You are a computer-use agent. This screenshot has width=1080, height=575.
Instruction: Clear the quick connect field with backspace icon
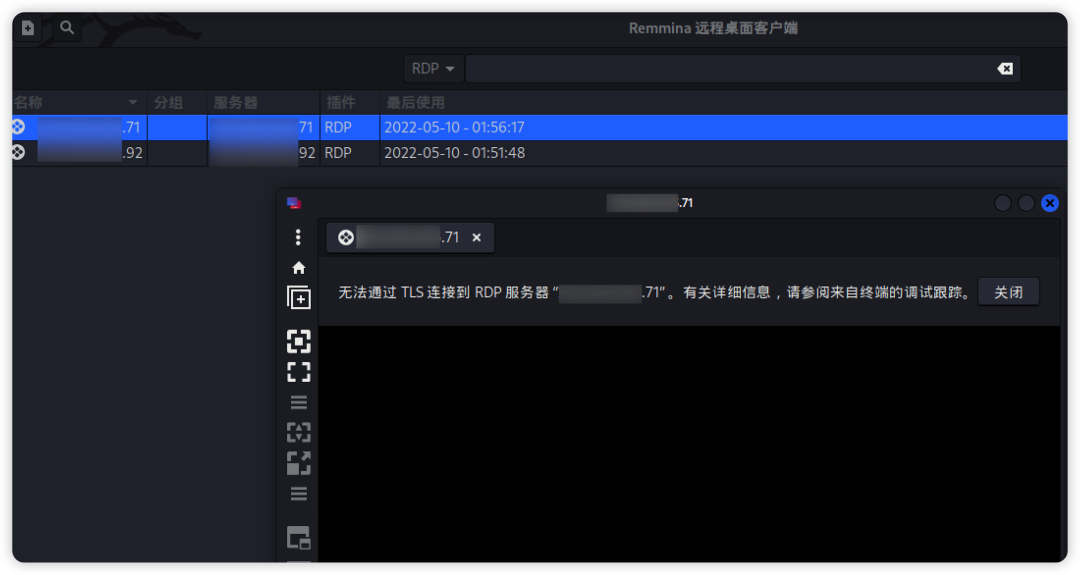click(1005, 69)
